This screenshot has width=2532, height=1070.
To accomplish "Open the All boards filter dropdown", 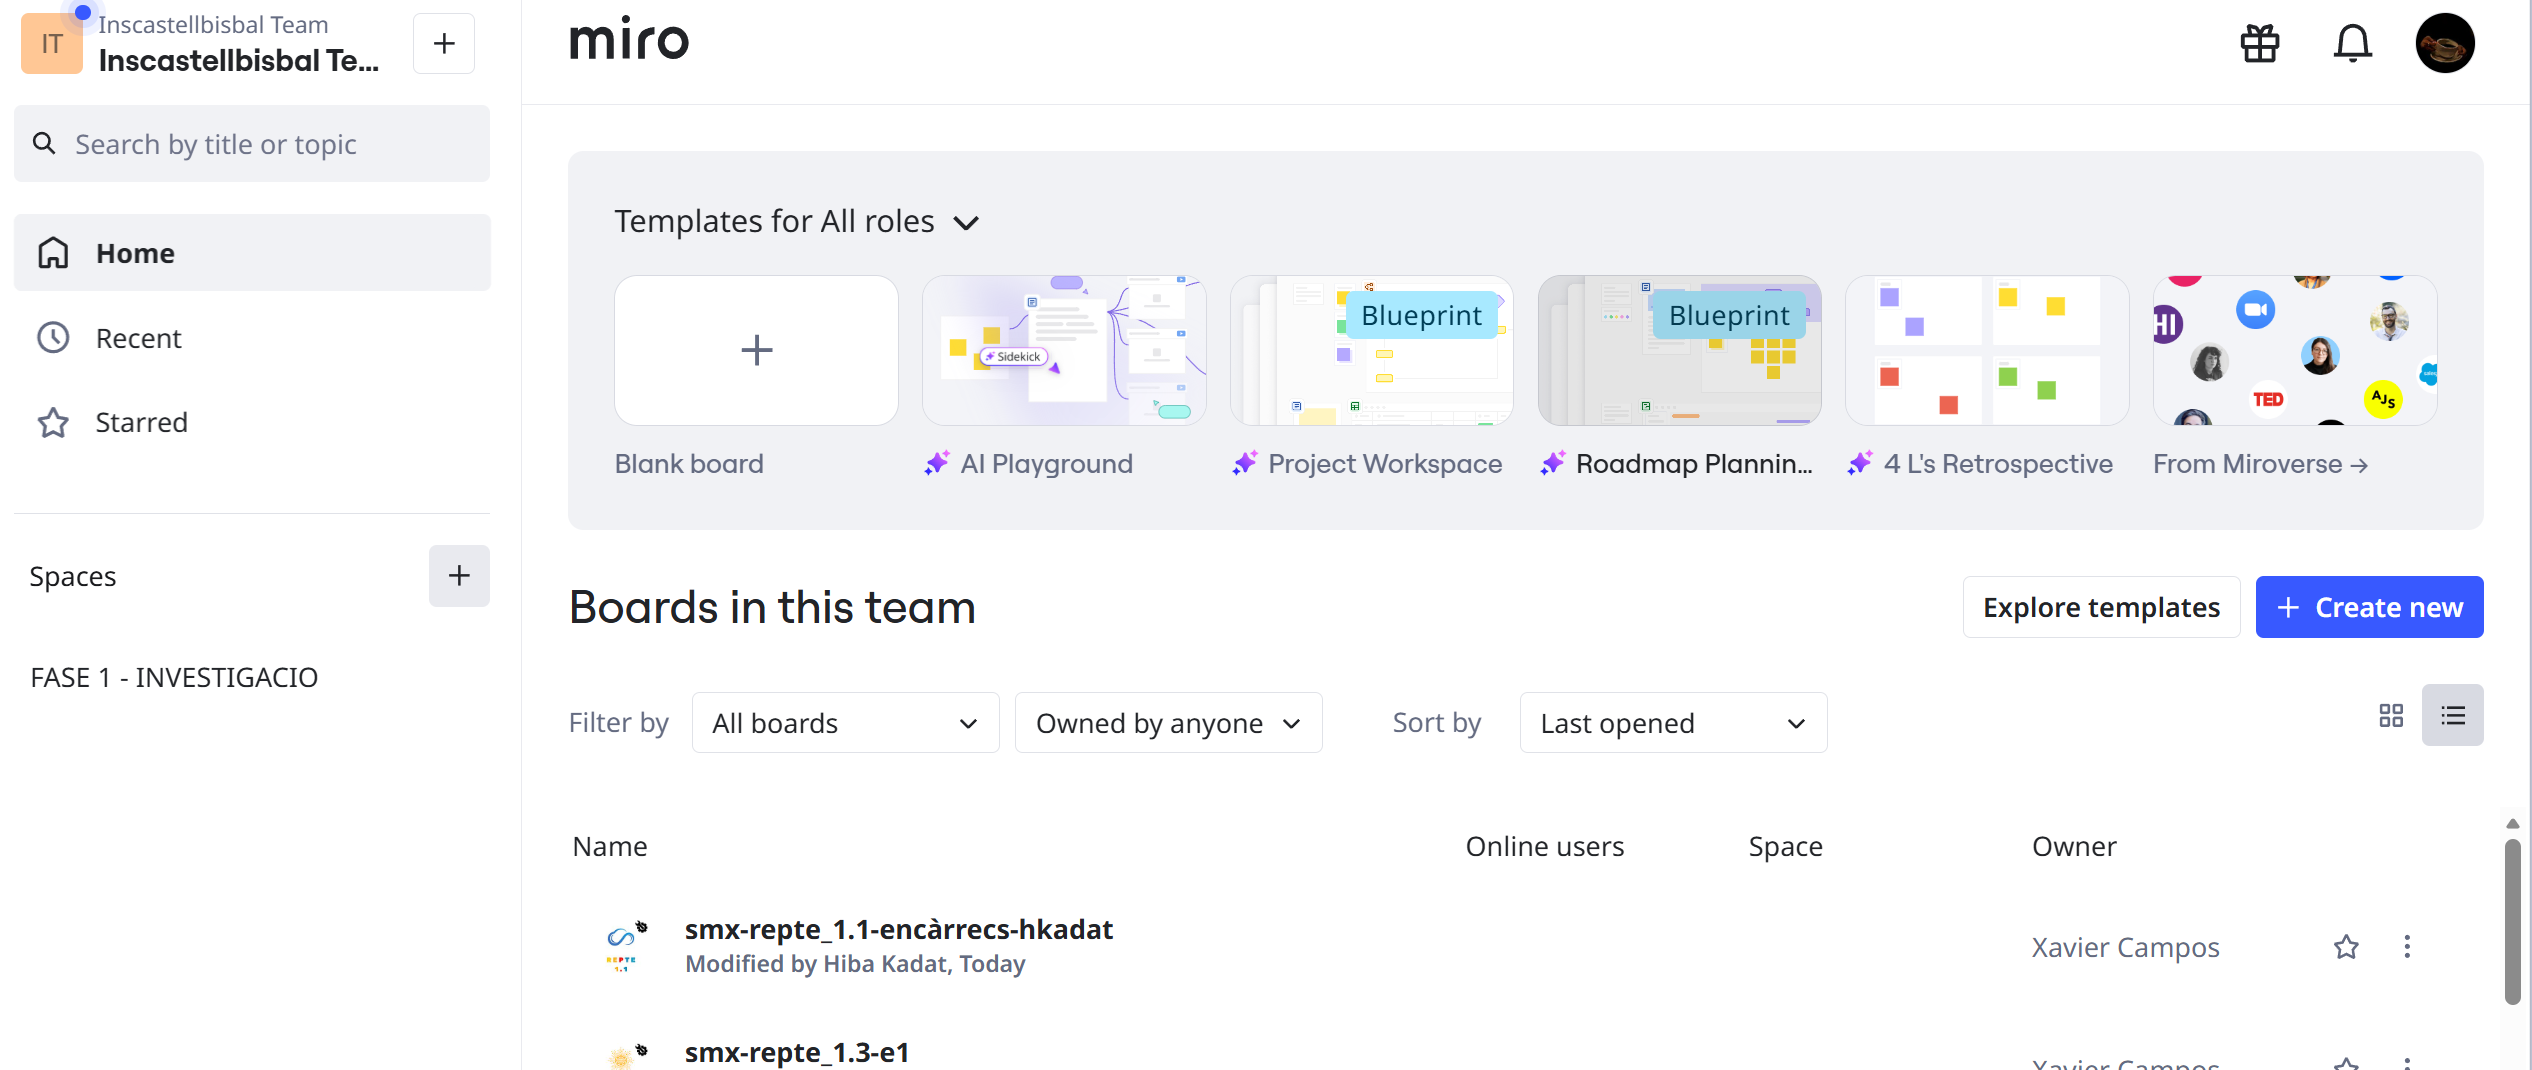I will [x=845, y=723].
